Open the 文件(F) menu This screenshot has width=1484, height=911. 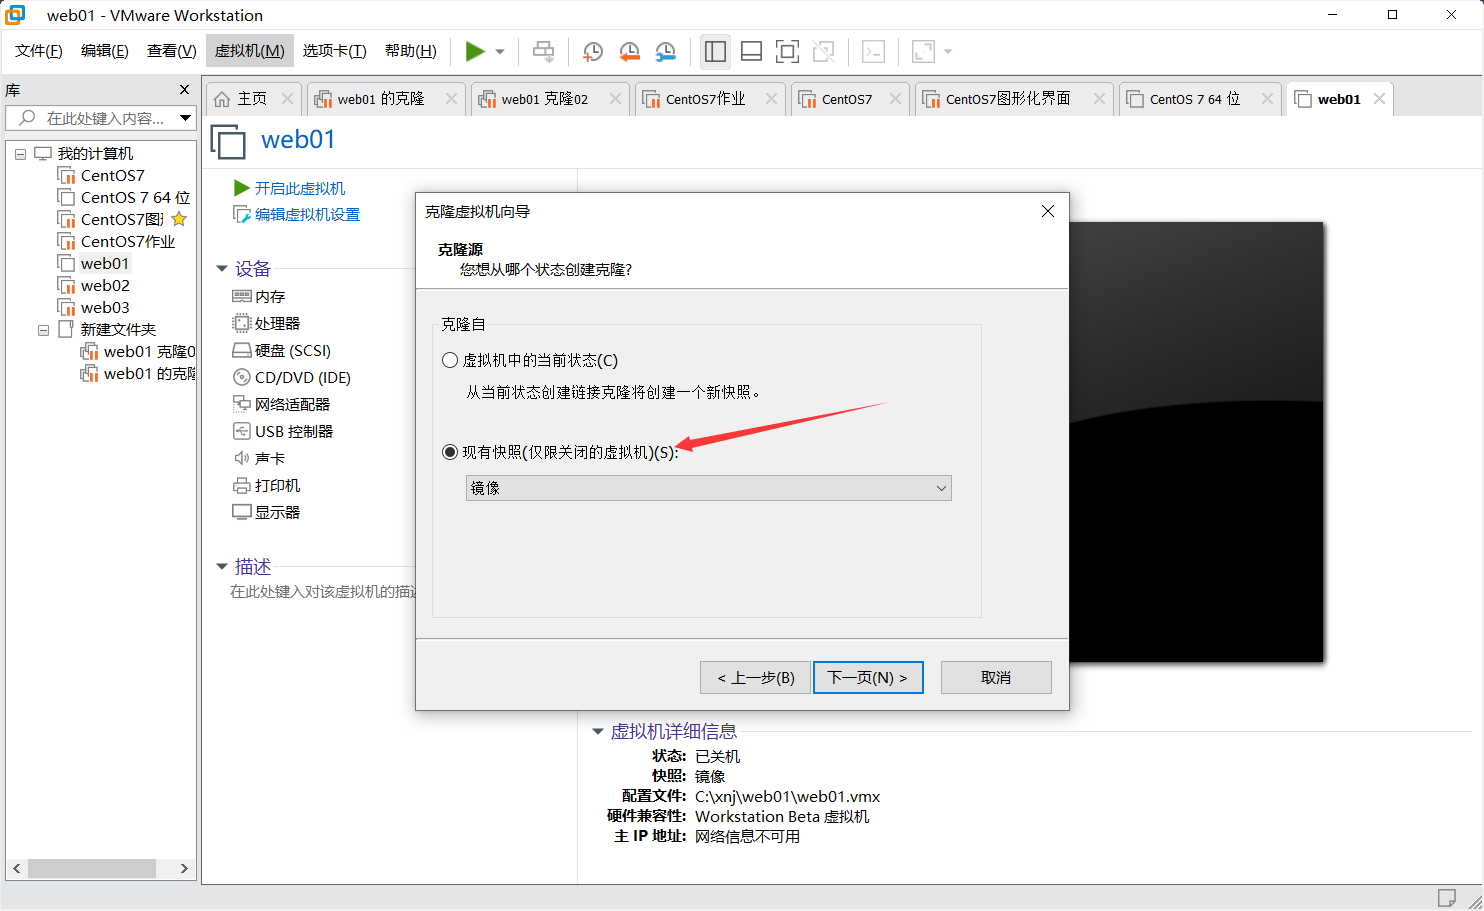tap(38, 51)
